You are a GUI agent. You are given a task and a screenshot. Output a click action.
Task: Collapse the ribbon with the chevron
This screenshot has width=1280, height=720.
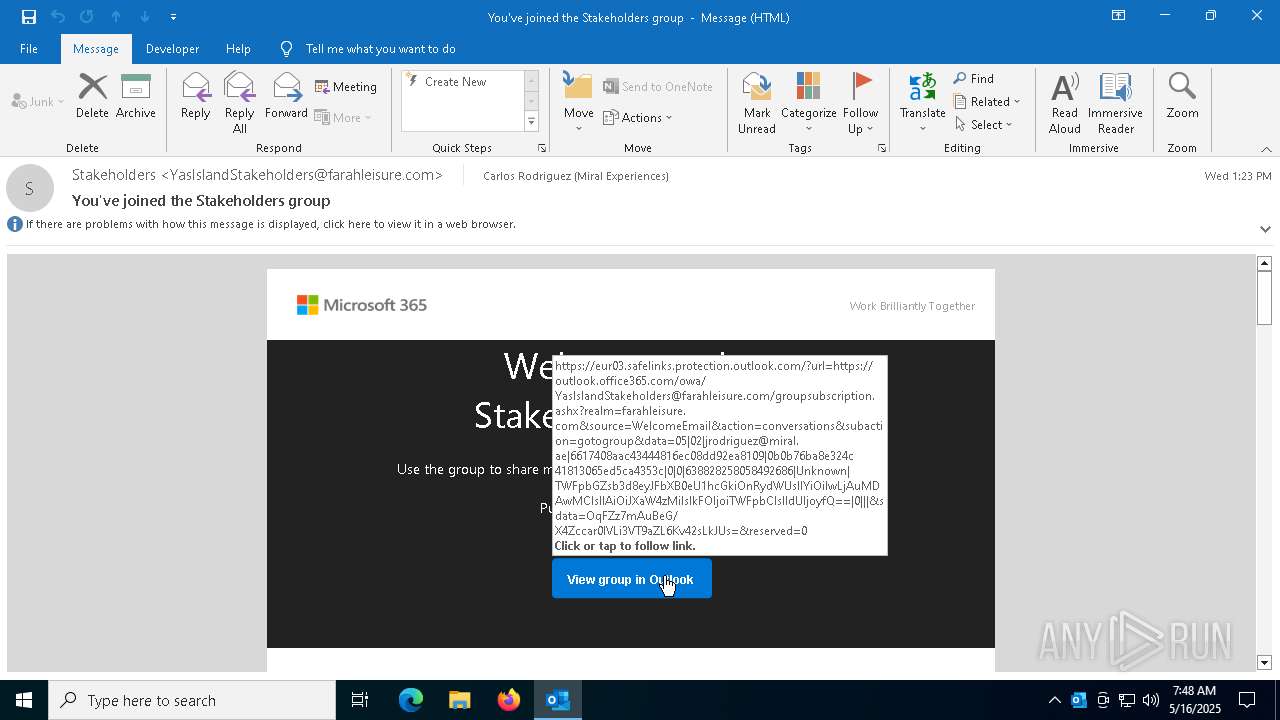click(x=1266, y=149)
